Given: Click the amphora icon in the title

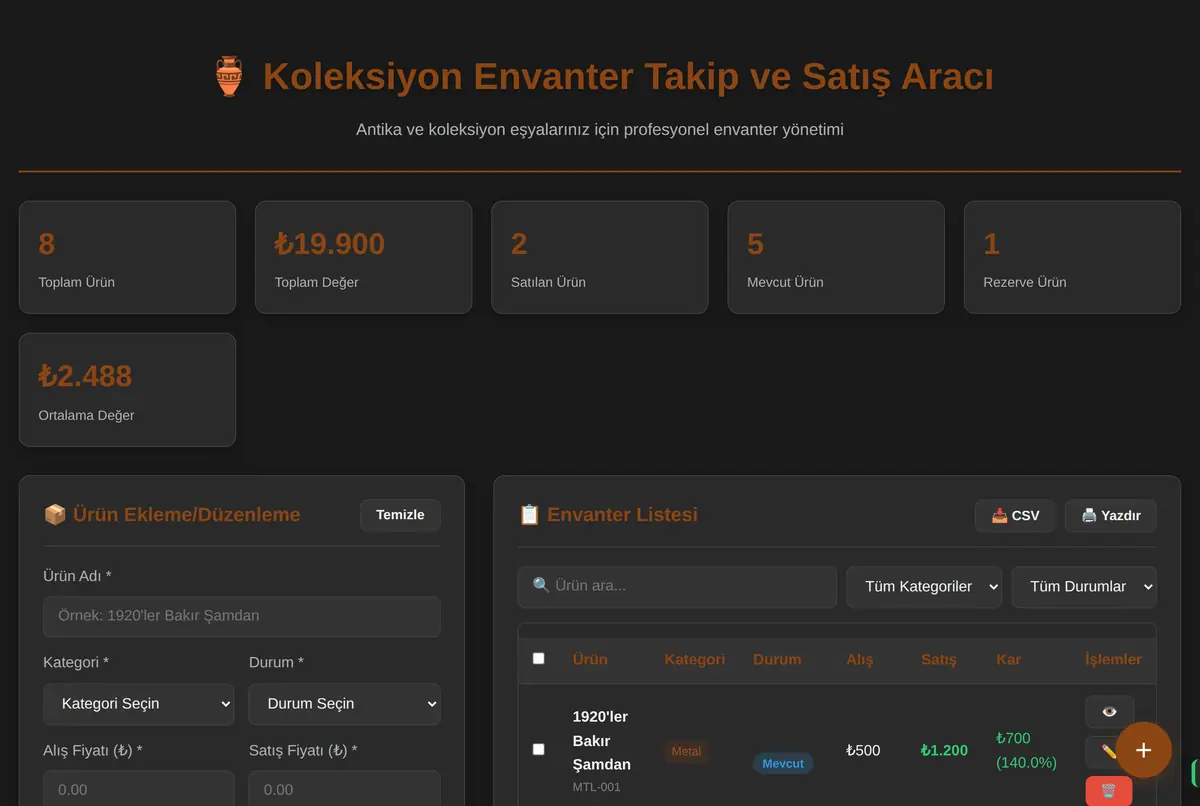Looking at the screenshot, I should pyautogui.click(x=229, y=77).
